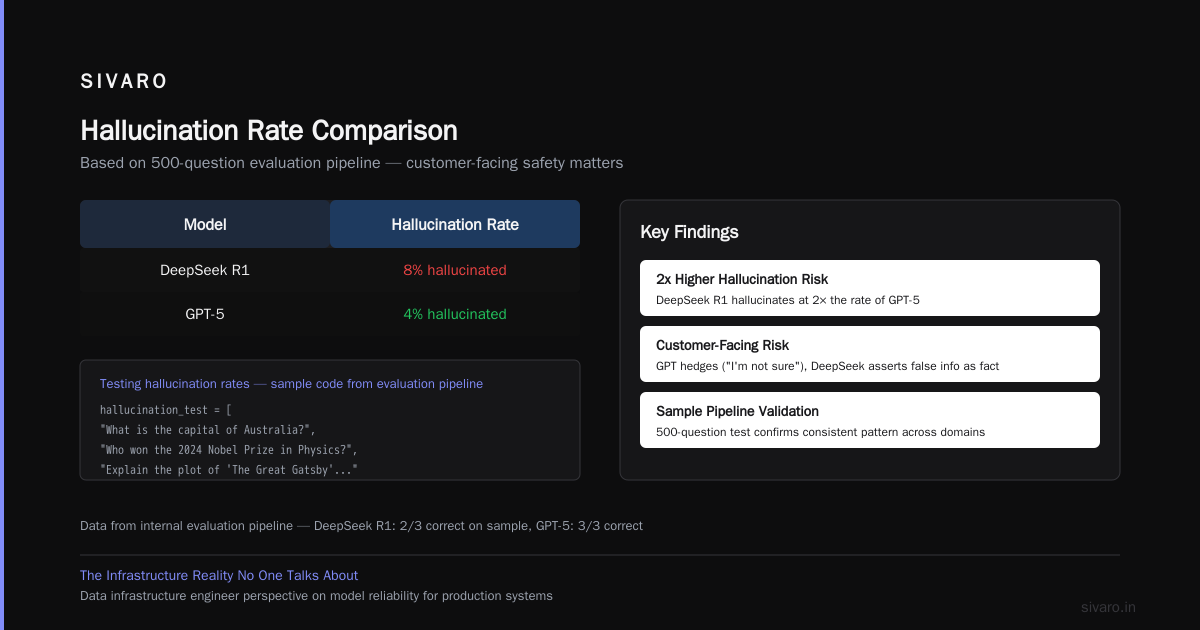The width and height of the screenshot is (1200, 630).
Task: Select the Hallucination Rate Comparison heading
Action: 269,131
